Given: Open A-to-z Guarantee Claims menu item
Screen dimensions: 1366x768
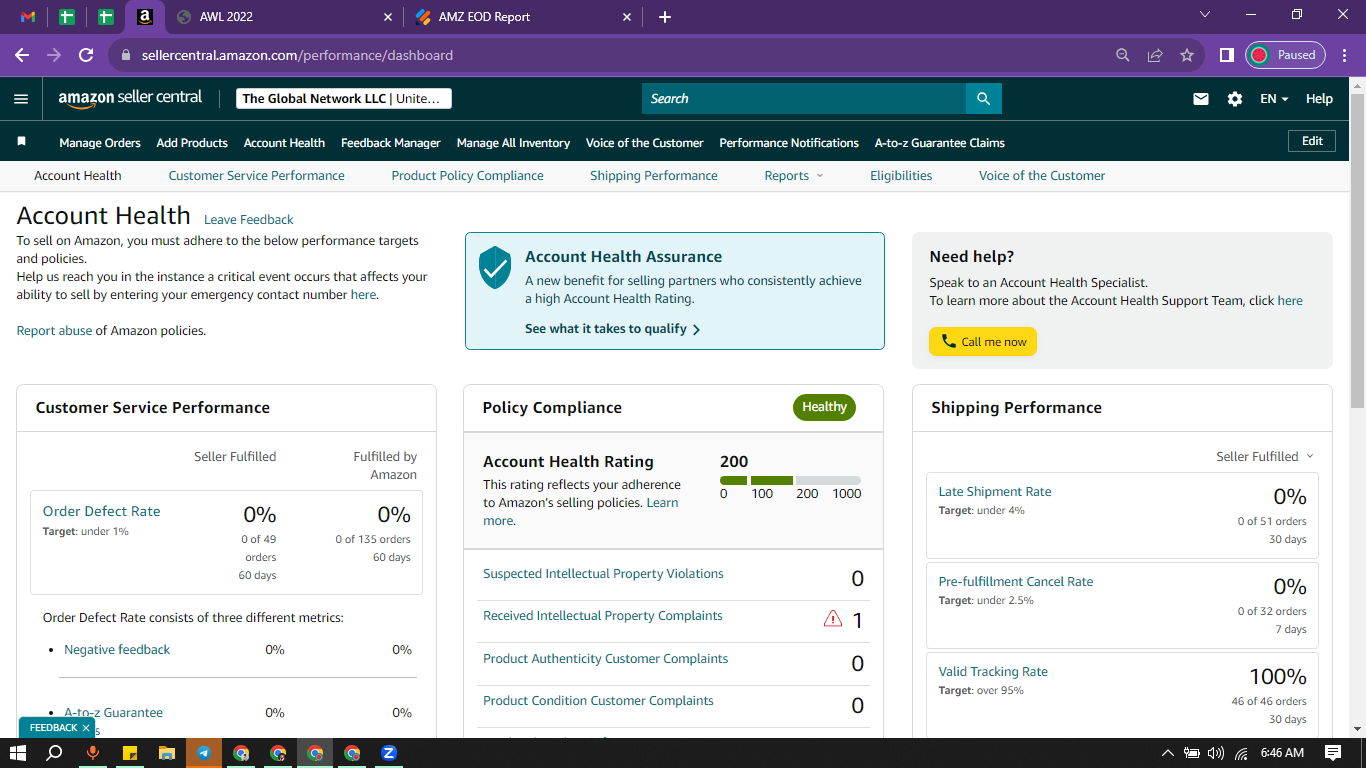Looking at the screenshot, I should (940, 143).
